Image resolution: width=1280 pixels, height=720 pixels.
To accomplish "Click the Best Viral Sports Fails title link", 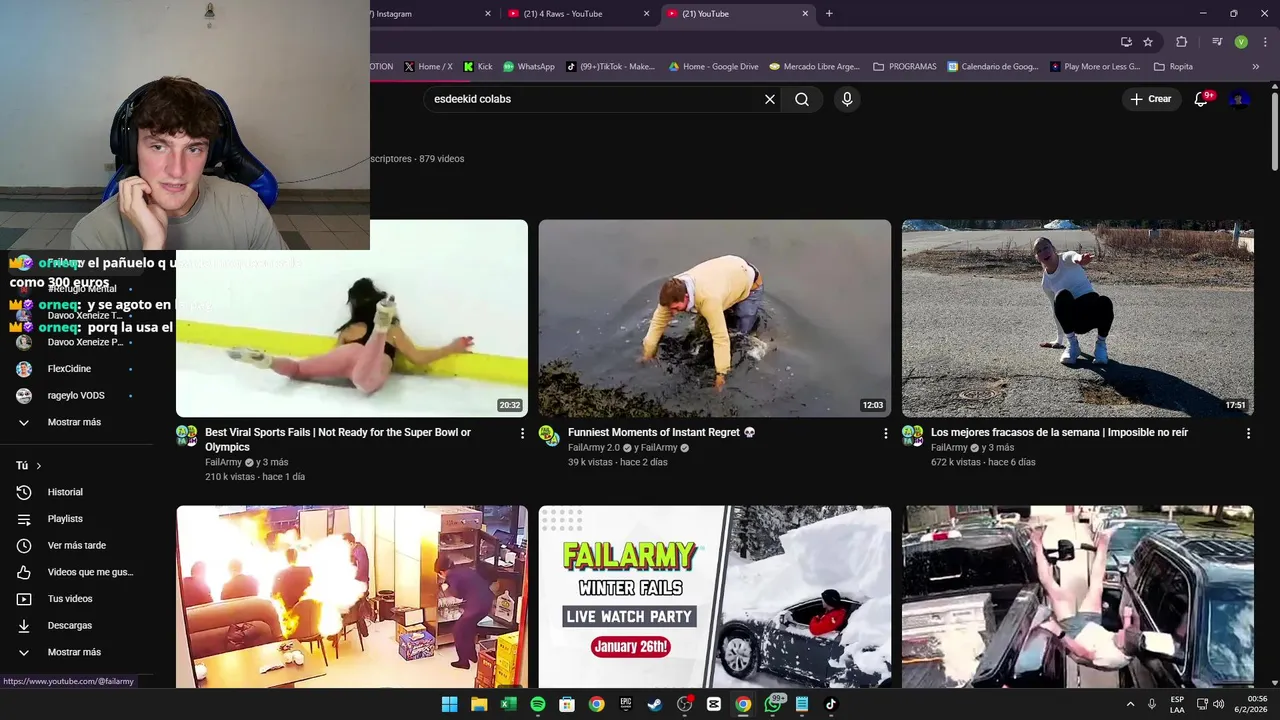I will coord(338,440).
